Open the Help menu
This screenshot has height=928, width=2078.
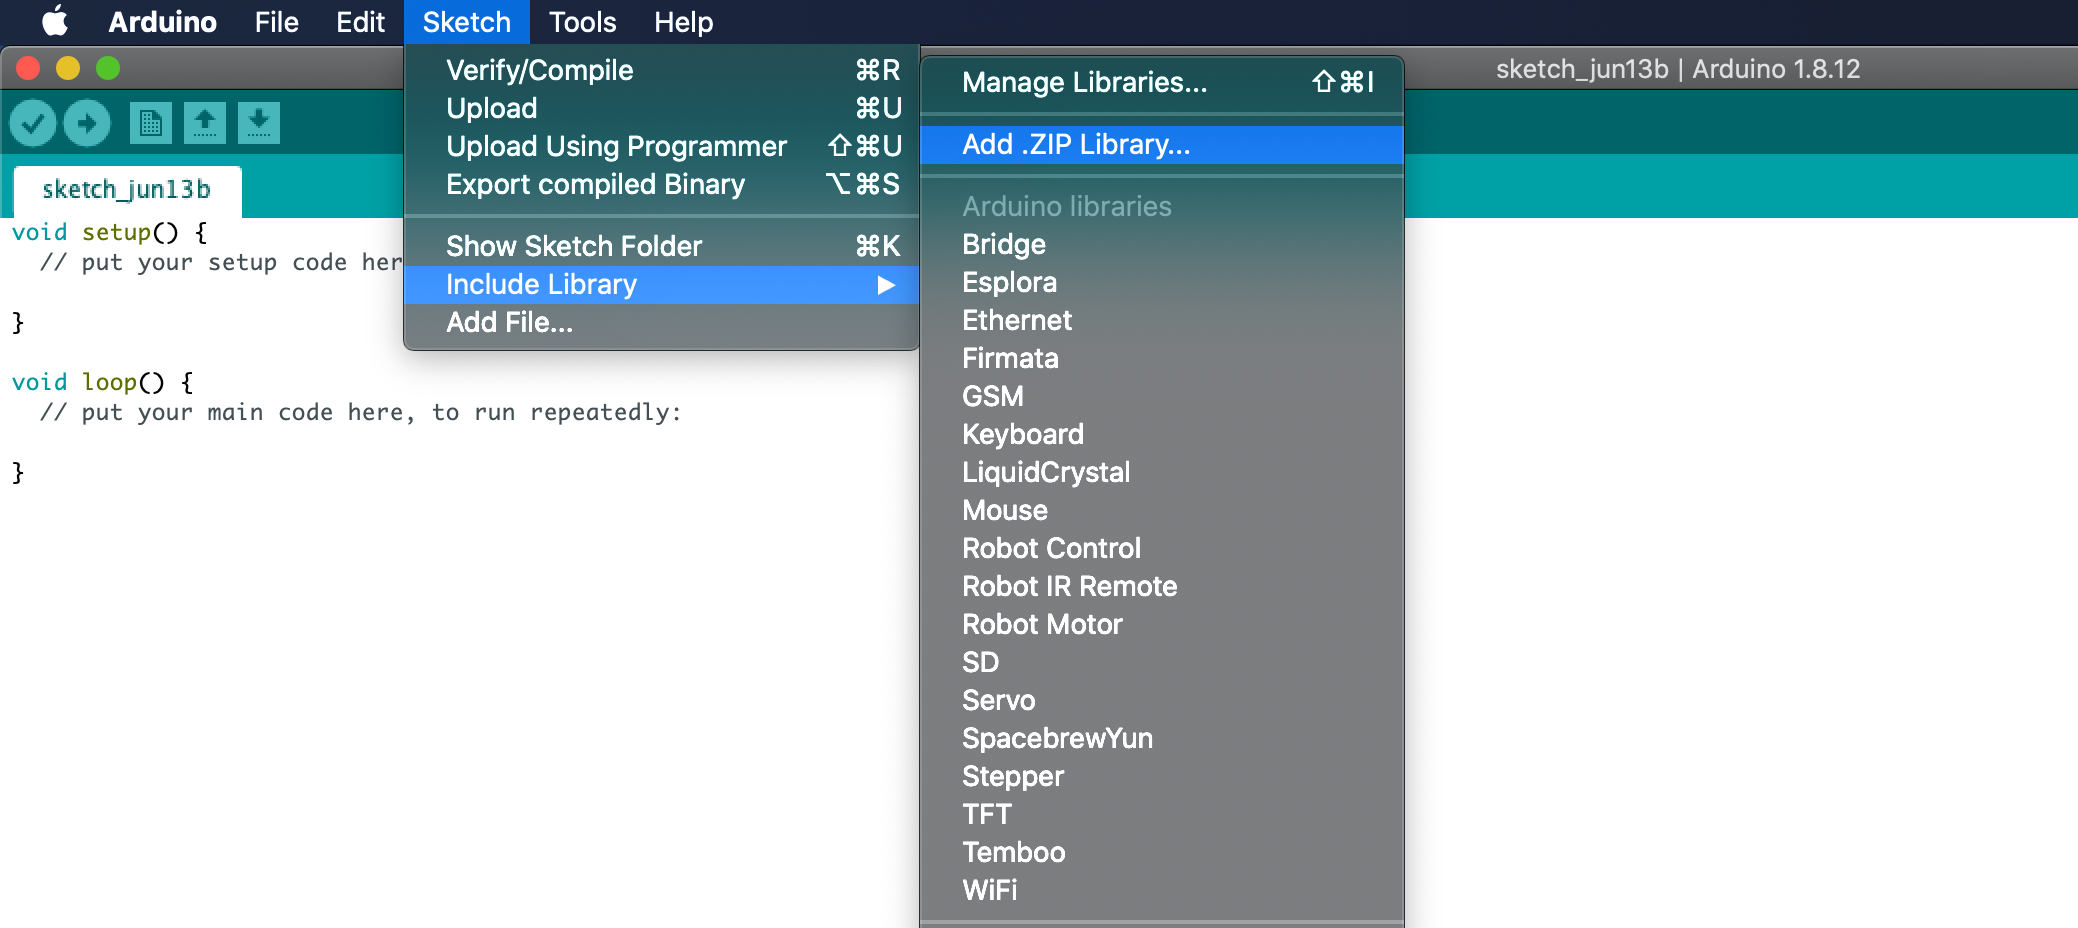pyautogui.click(x=683, y=21)
